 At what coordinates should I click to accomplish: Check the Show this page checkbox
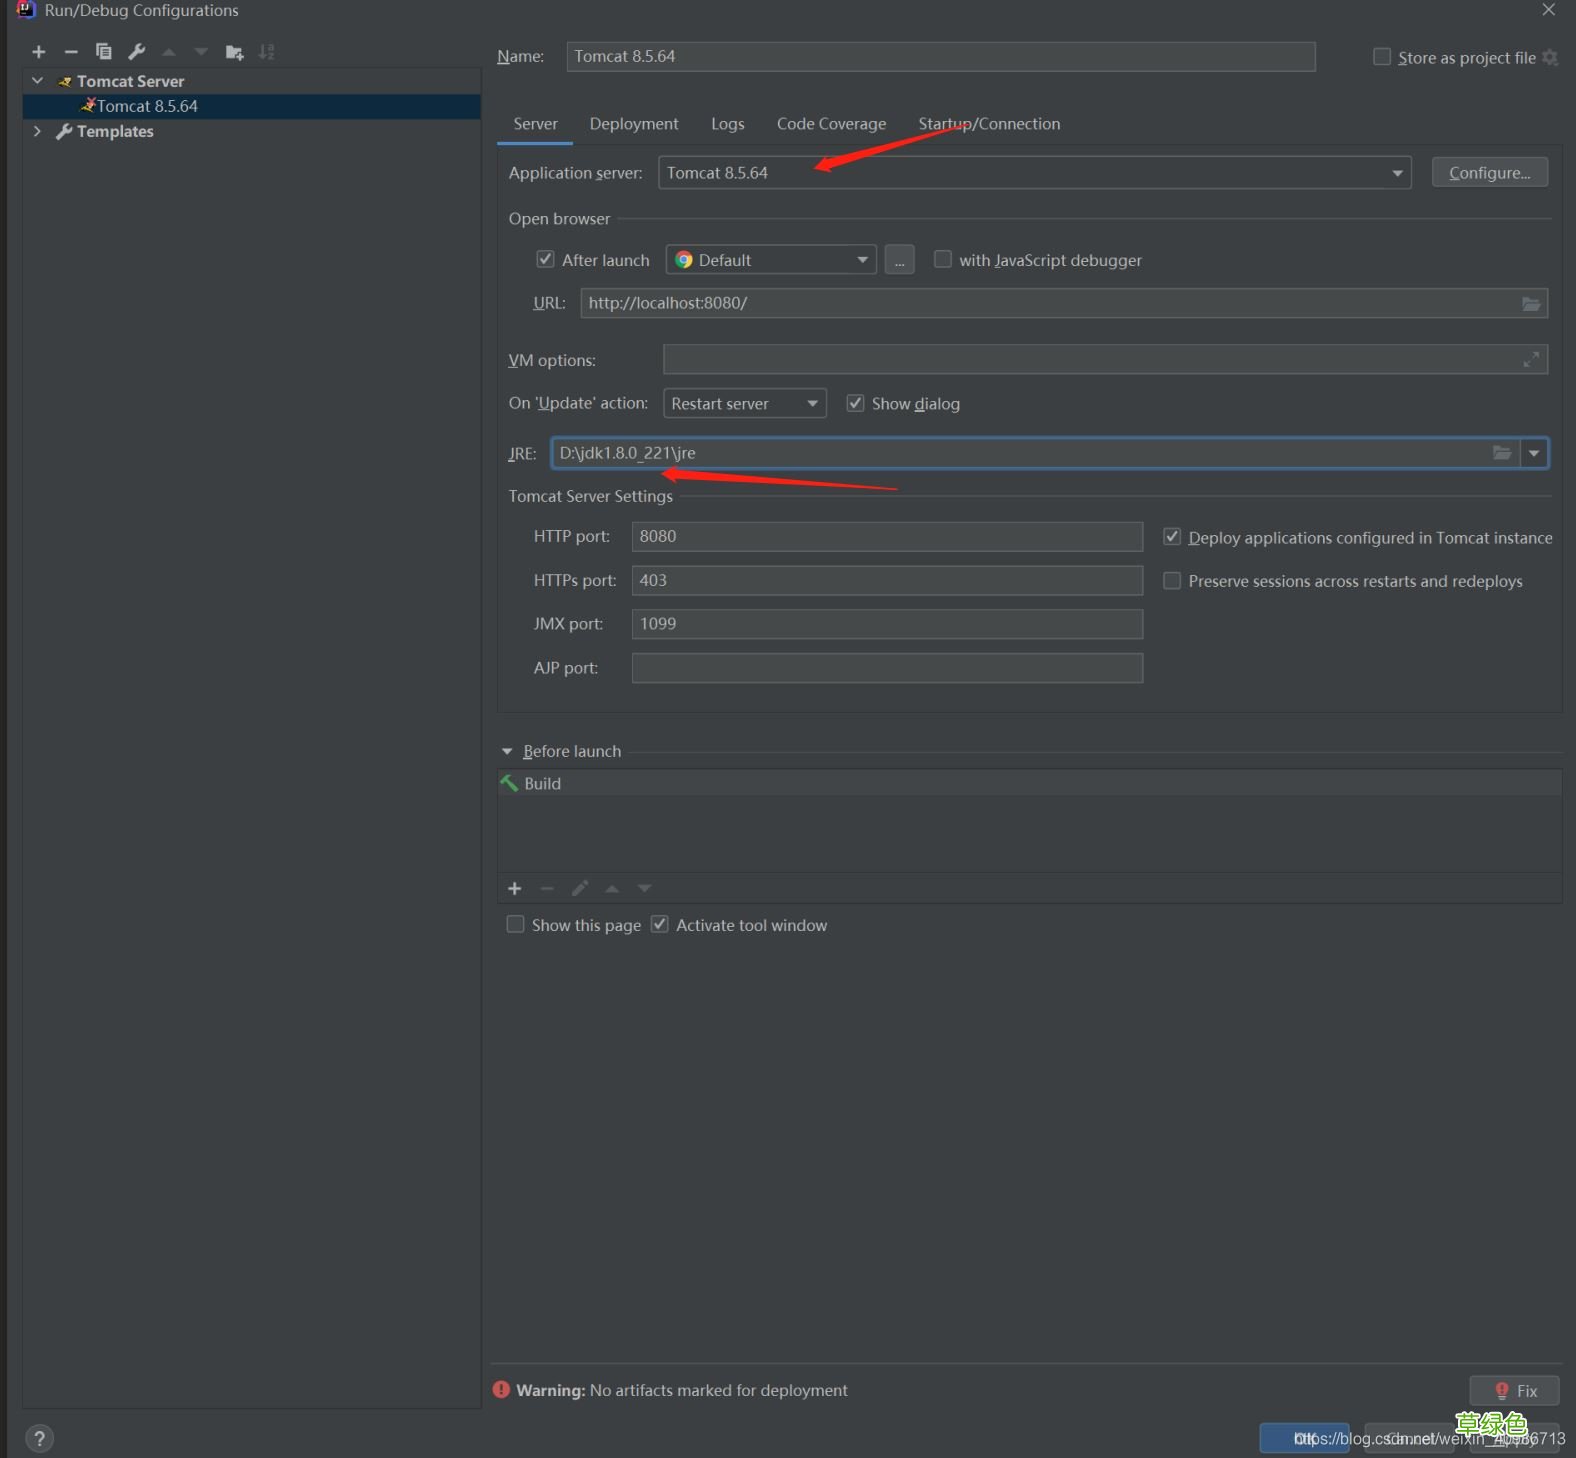(x=515, y=925)
